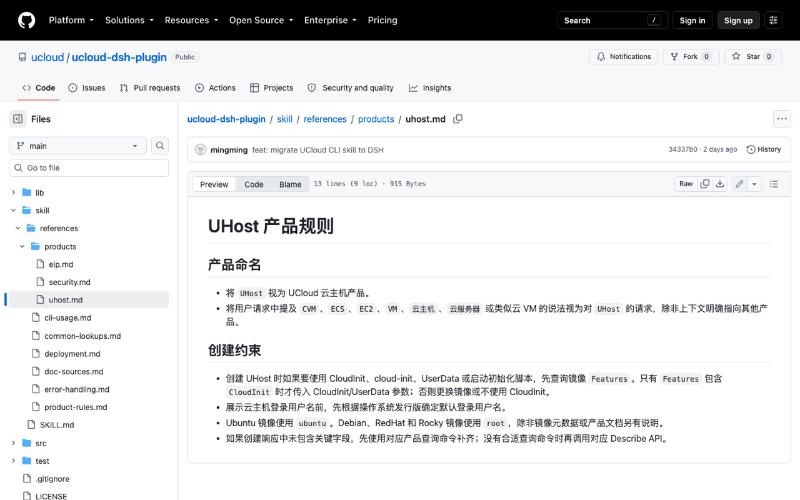The image size is (800, 500).
Task: Open the Enterprise menu
Action: click(330, 20)
